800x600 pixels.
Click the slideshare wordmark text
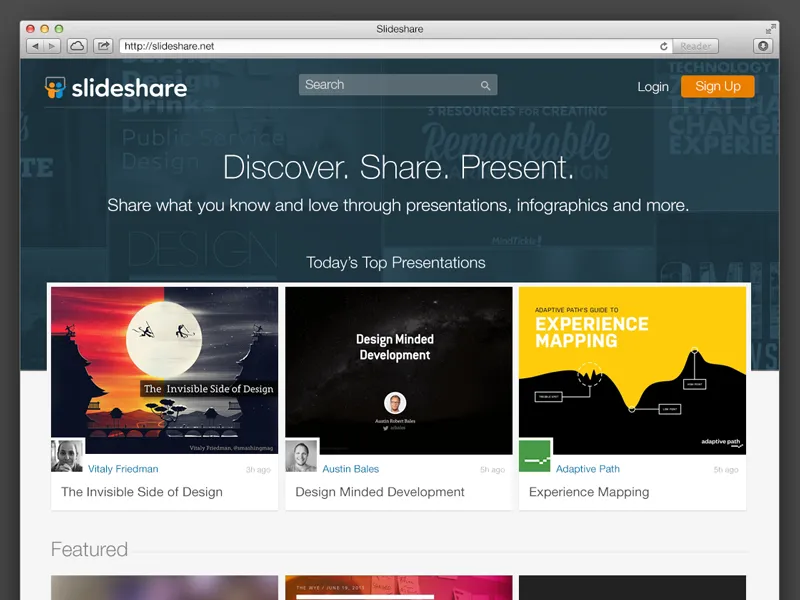129,88
